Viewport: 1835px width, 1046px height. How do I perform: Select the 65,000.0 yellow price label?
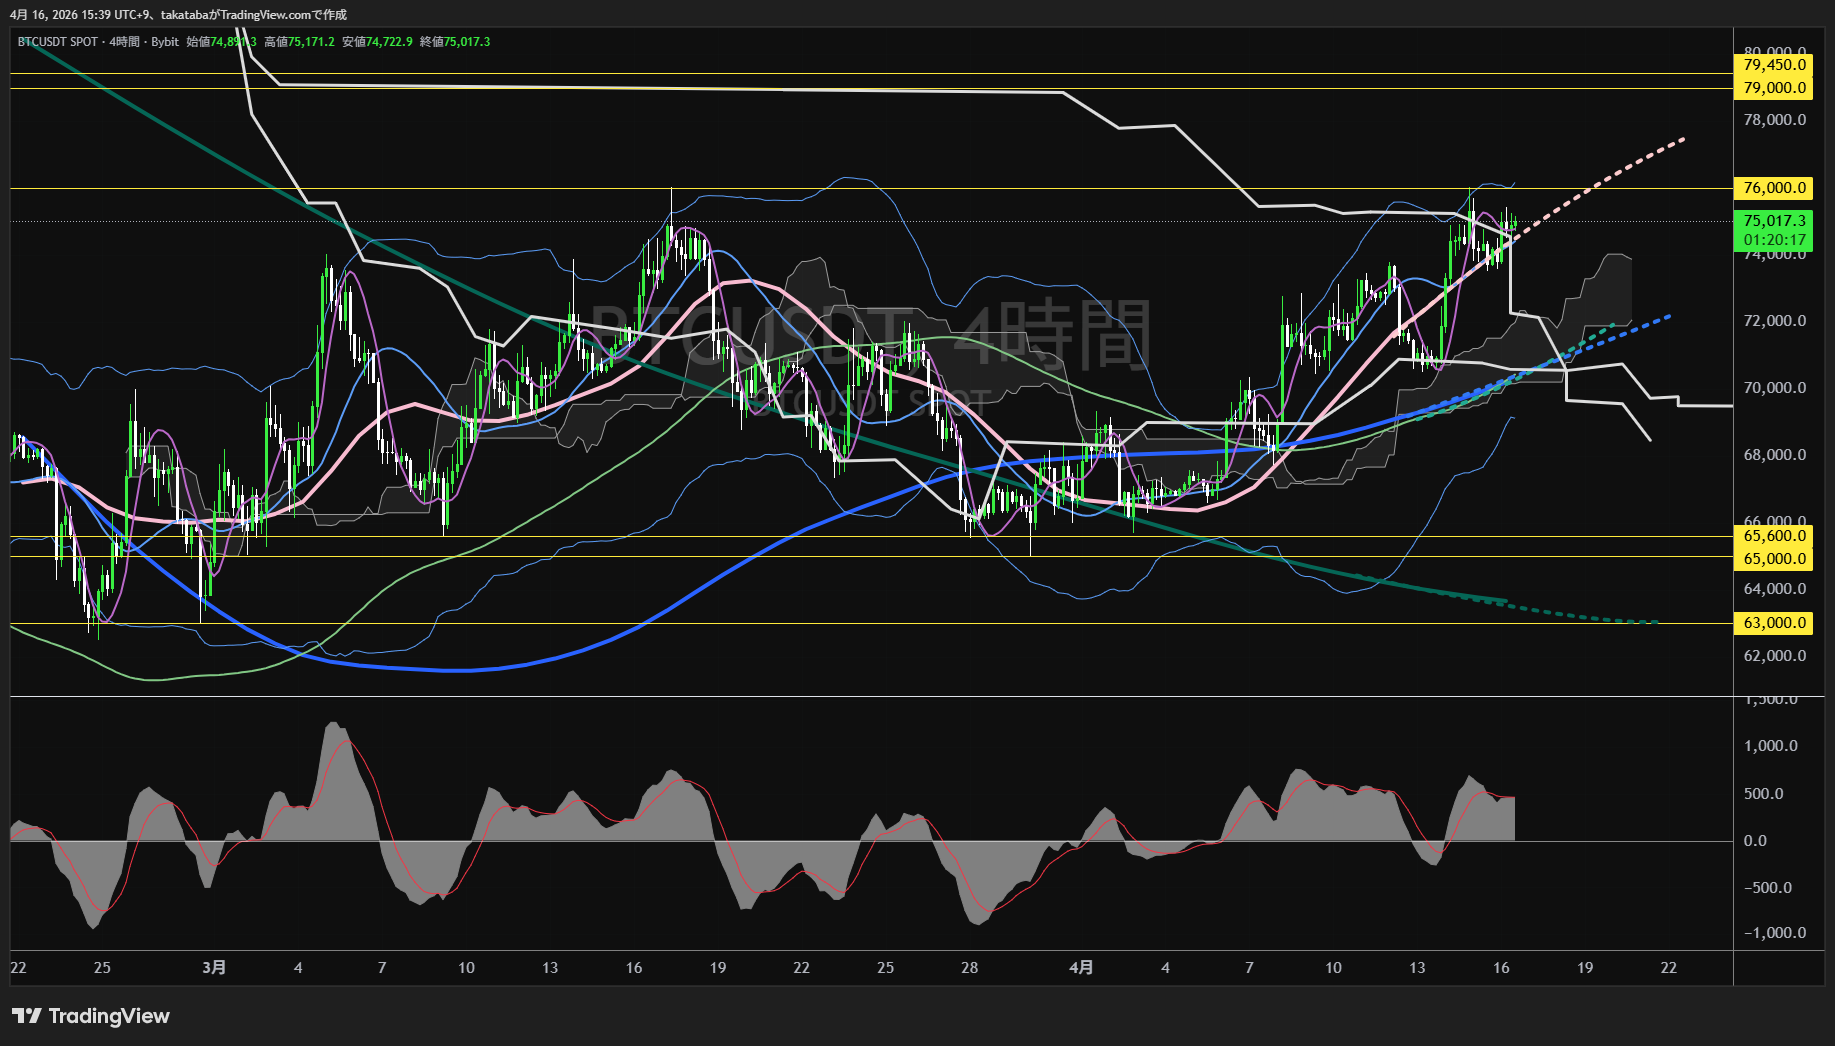point(1774,559)
